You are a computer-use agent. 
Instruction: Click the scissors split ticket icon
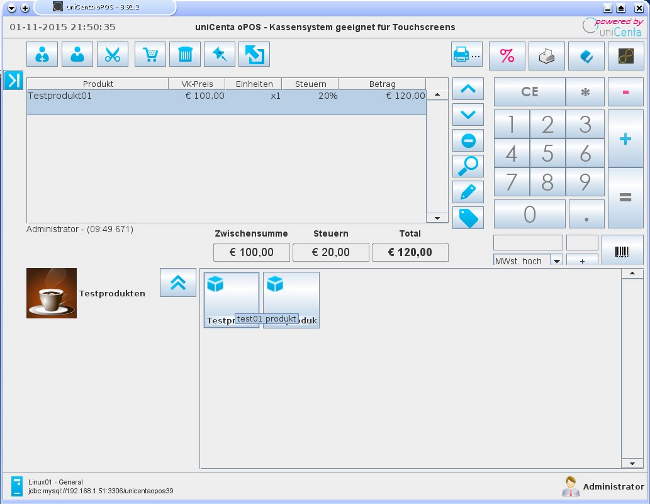point(113,55)
